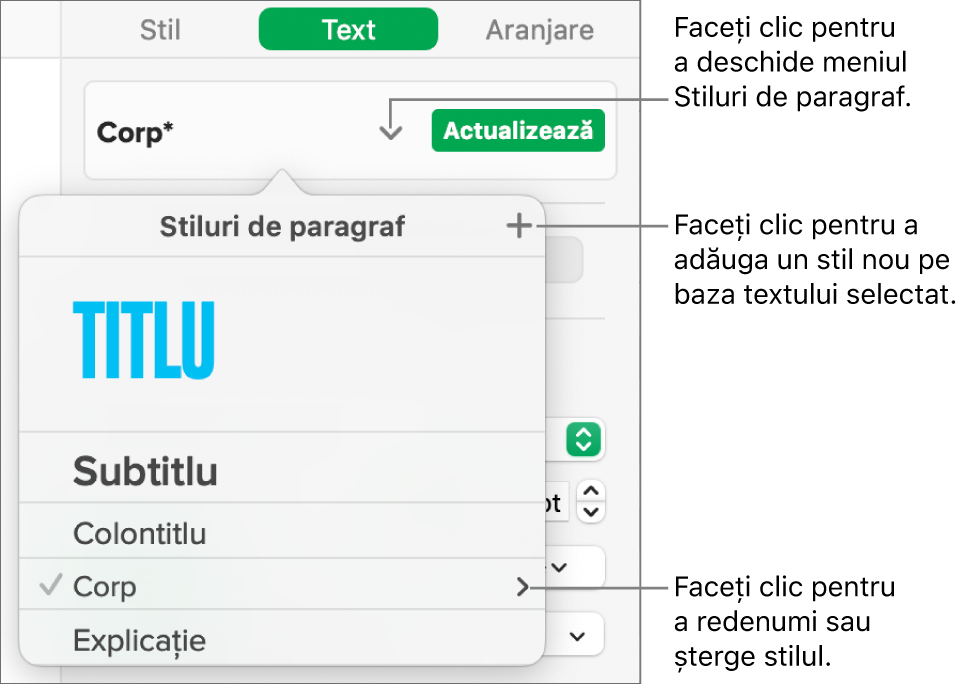Apply the TITLU paragraph style
The height and width of the screenshot is (684, 967).
282,344
